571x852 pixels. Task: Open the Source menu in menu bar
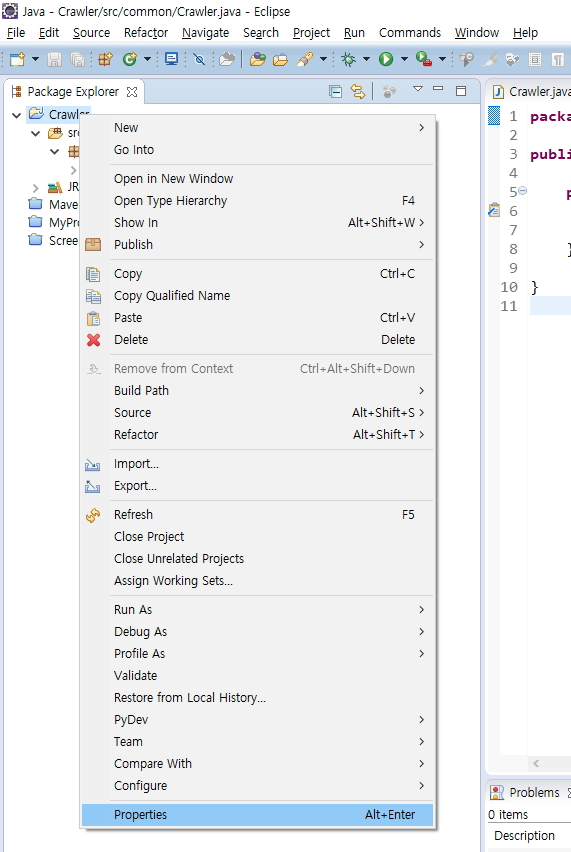click(x=91, y=33)
